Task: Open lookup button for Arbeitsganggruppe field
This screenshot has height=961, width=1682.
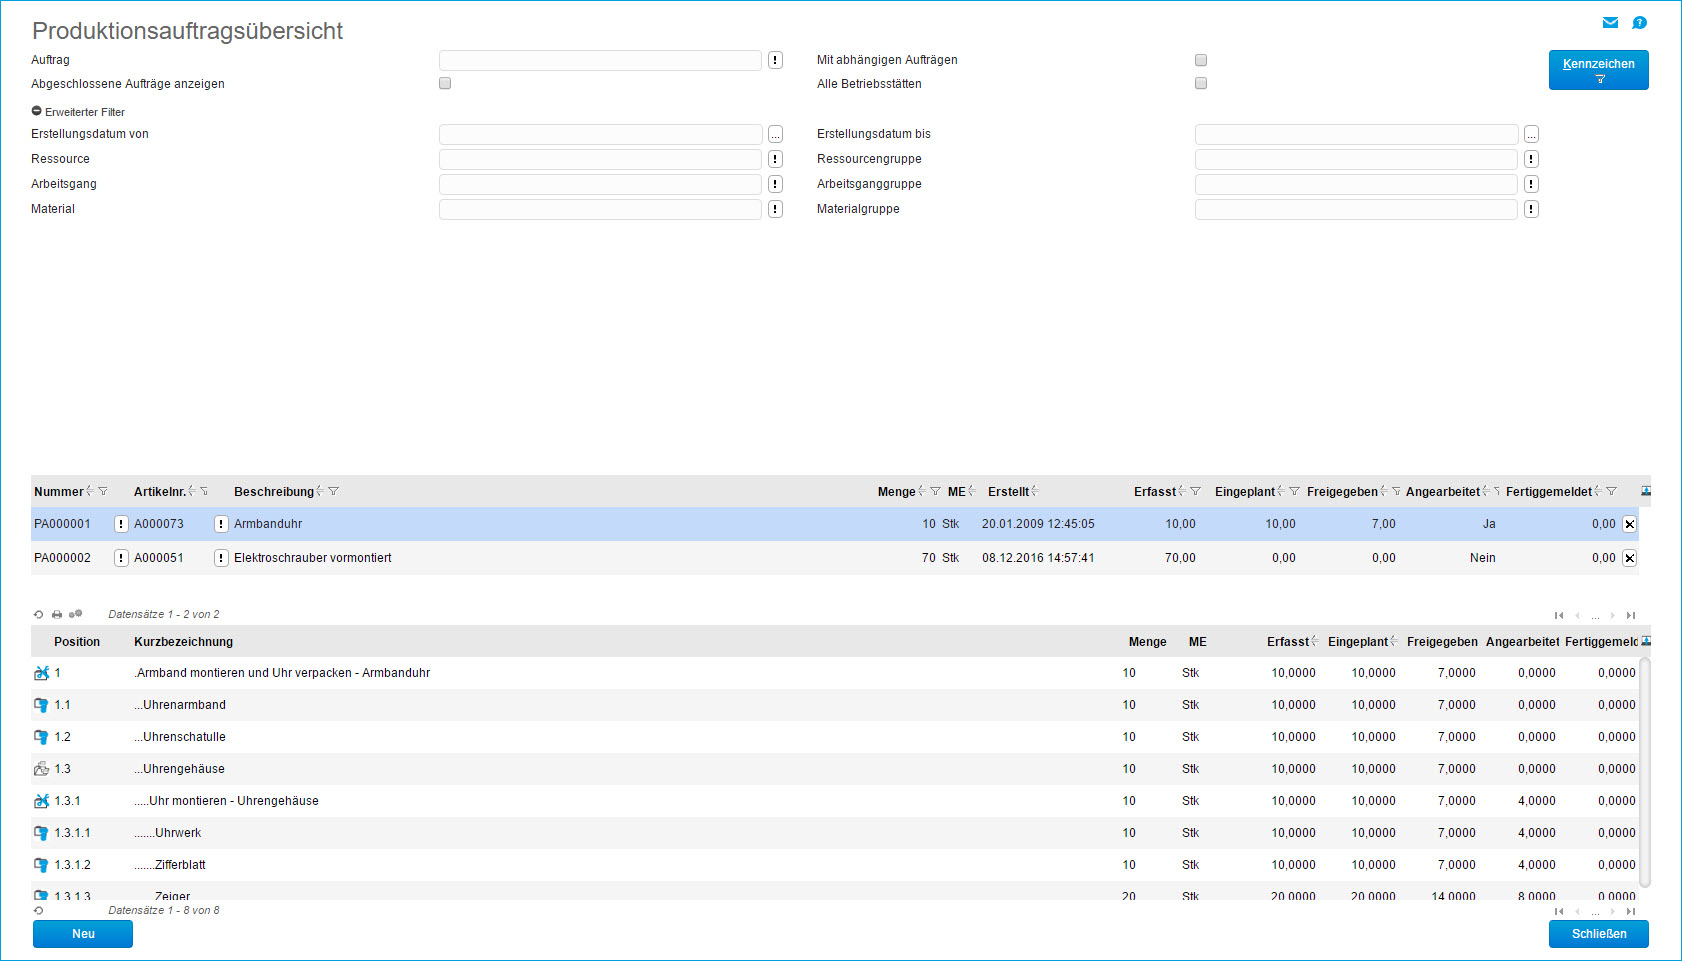Action: pos(1531,184)
